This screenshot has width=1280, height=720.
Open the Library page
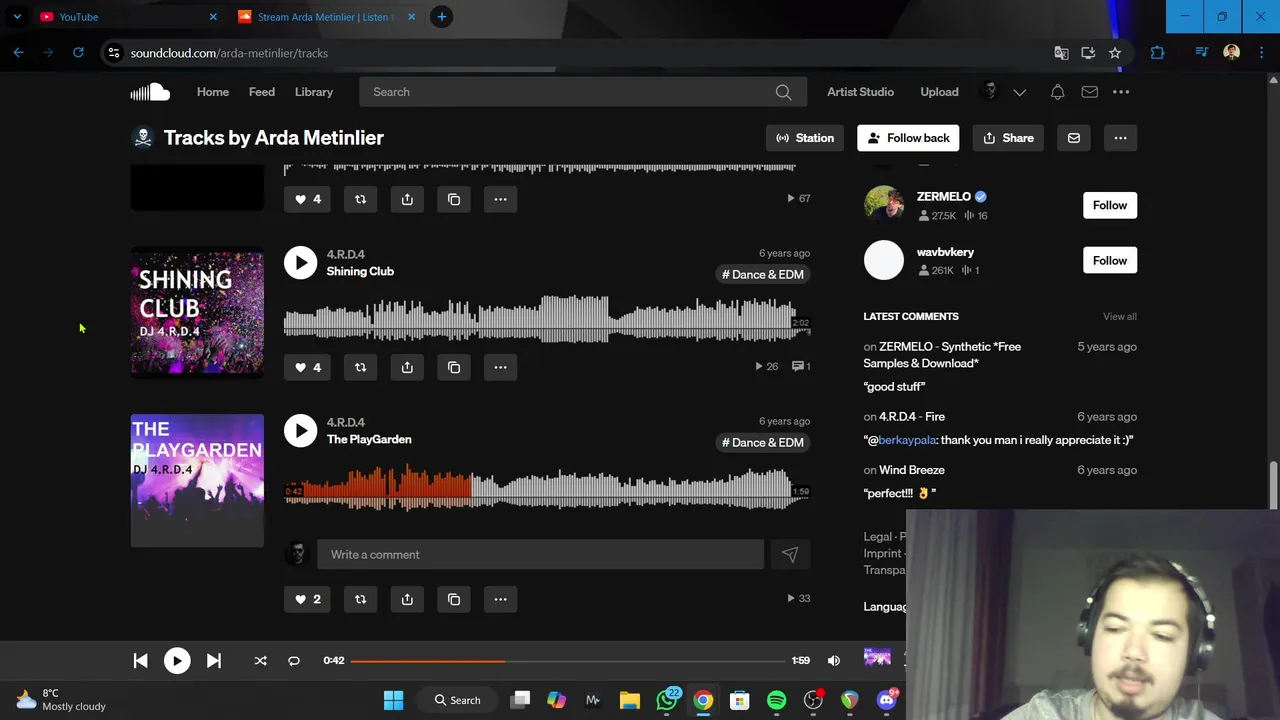point(314,92)
